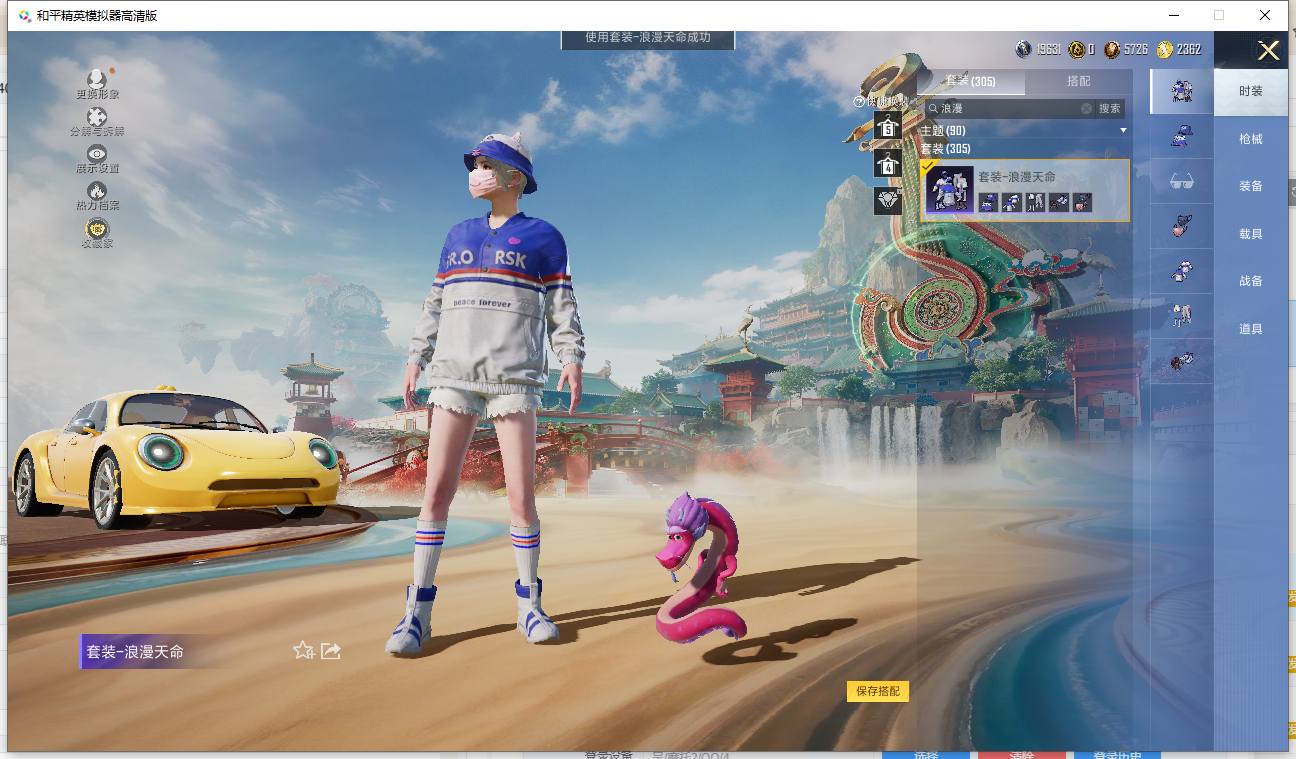Open the 道具 items menu

(1250, 329)
